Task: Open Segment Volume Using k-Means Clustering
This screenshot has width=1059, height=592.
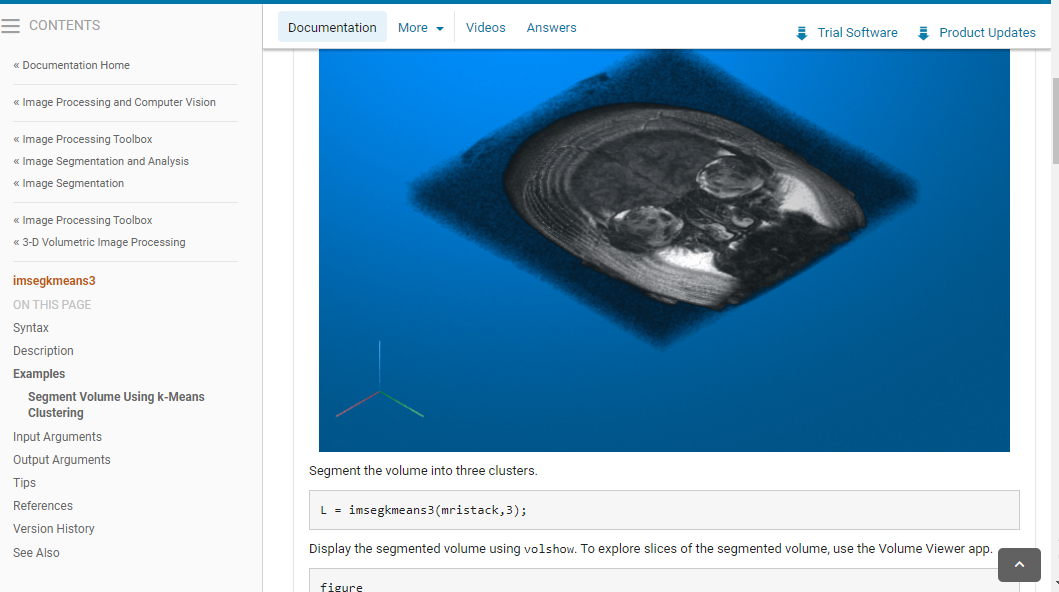Action: 116,405
